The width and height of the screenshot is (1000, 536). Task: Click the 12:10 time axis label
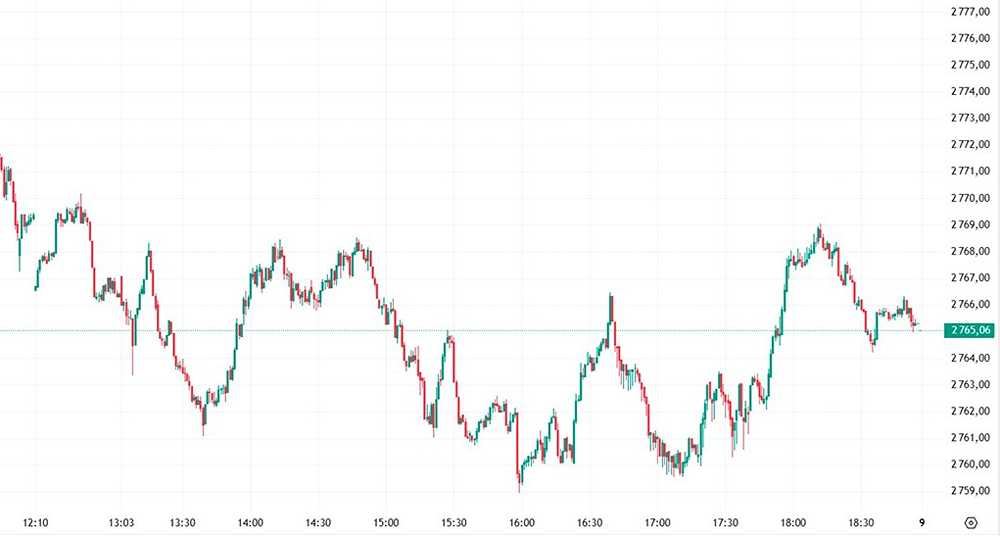(x=35, y=523)
